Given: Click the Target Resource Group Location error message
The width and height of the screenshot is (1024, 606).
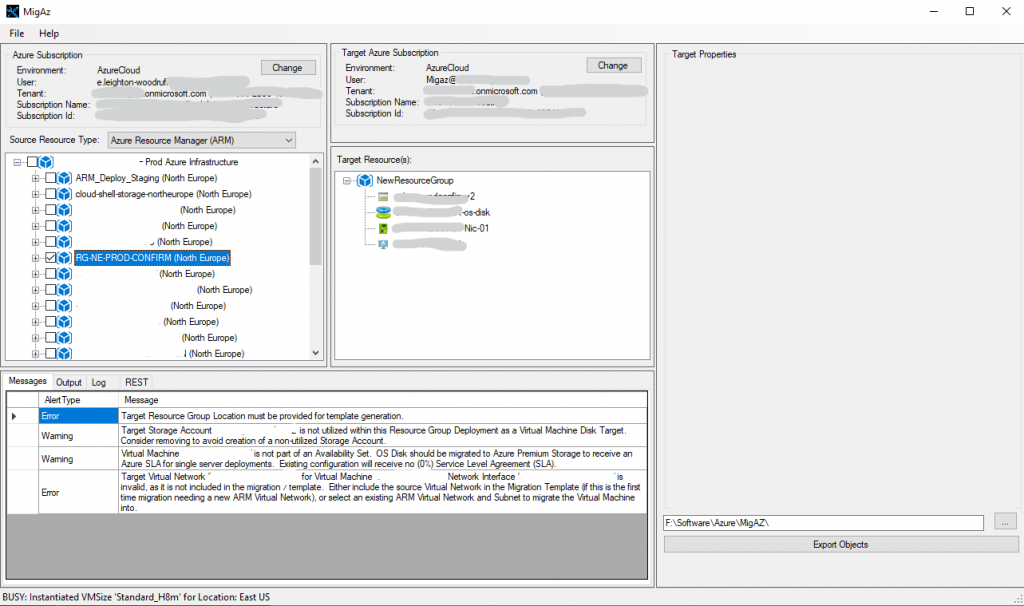Looking at the screenshot, I should pos(383,416).
